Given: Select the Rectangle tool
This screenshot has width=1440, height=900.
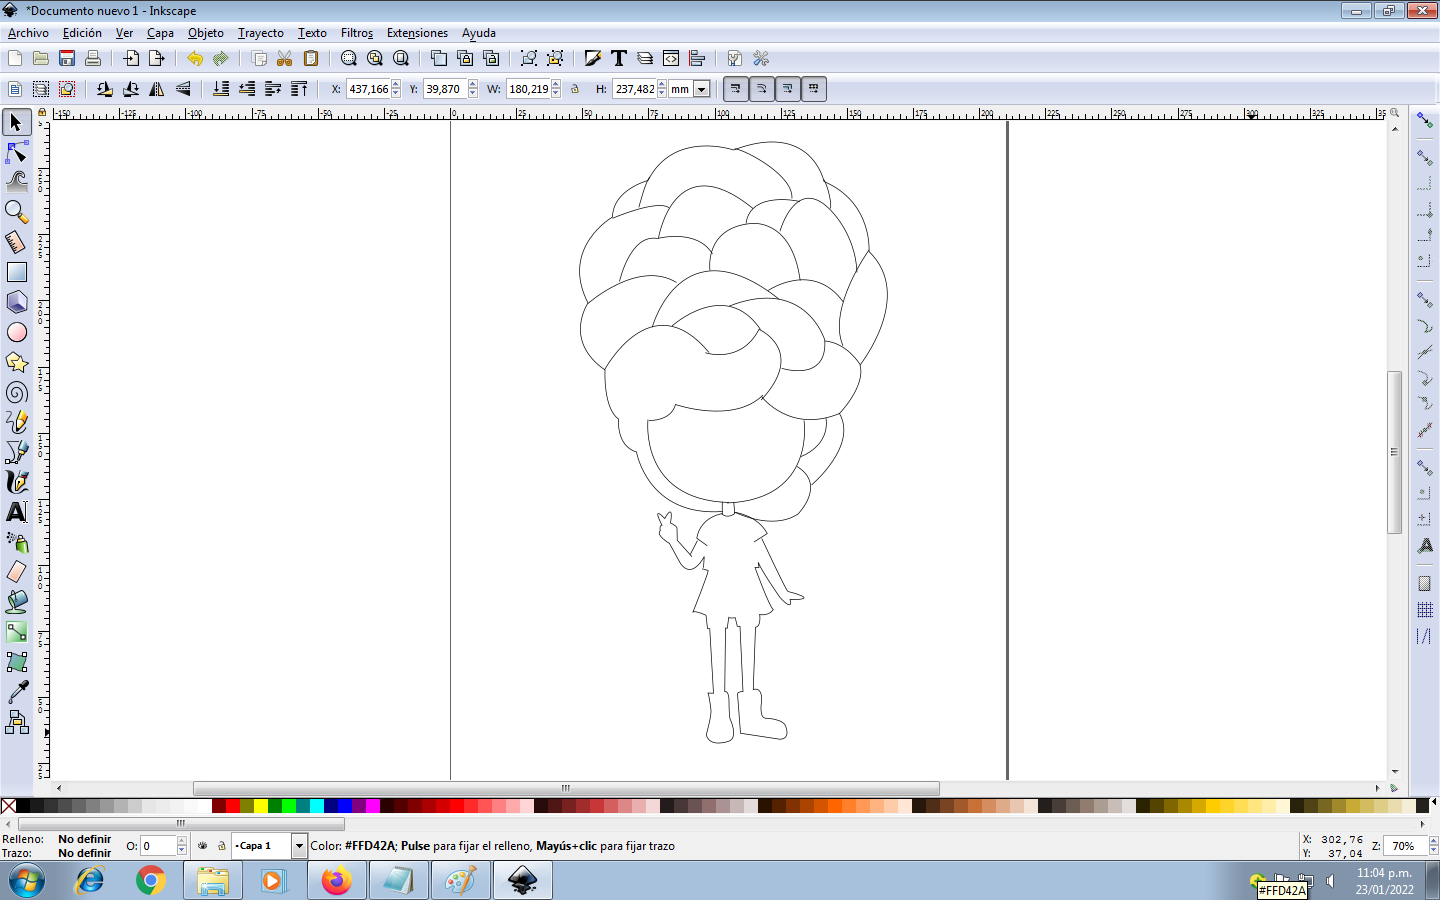Looking at the screenshot, I should point(16,272).
